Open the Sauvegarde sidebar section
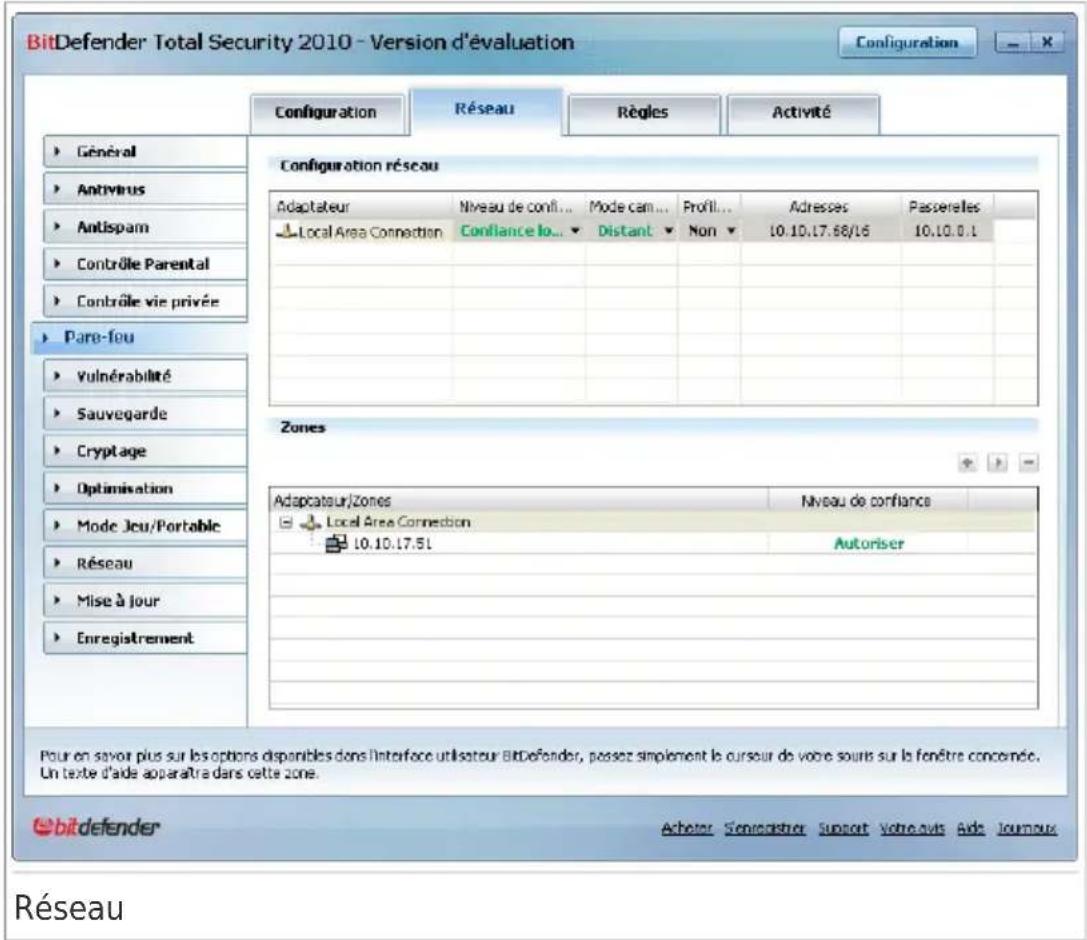Image resolution: width=1087 pixels, height=940 pixels. coord(145,414)
